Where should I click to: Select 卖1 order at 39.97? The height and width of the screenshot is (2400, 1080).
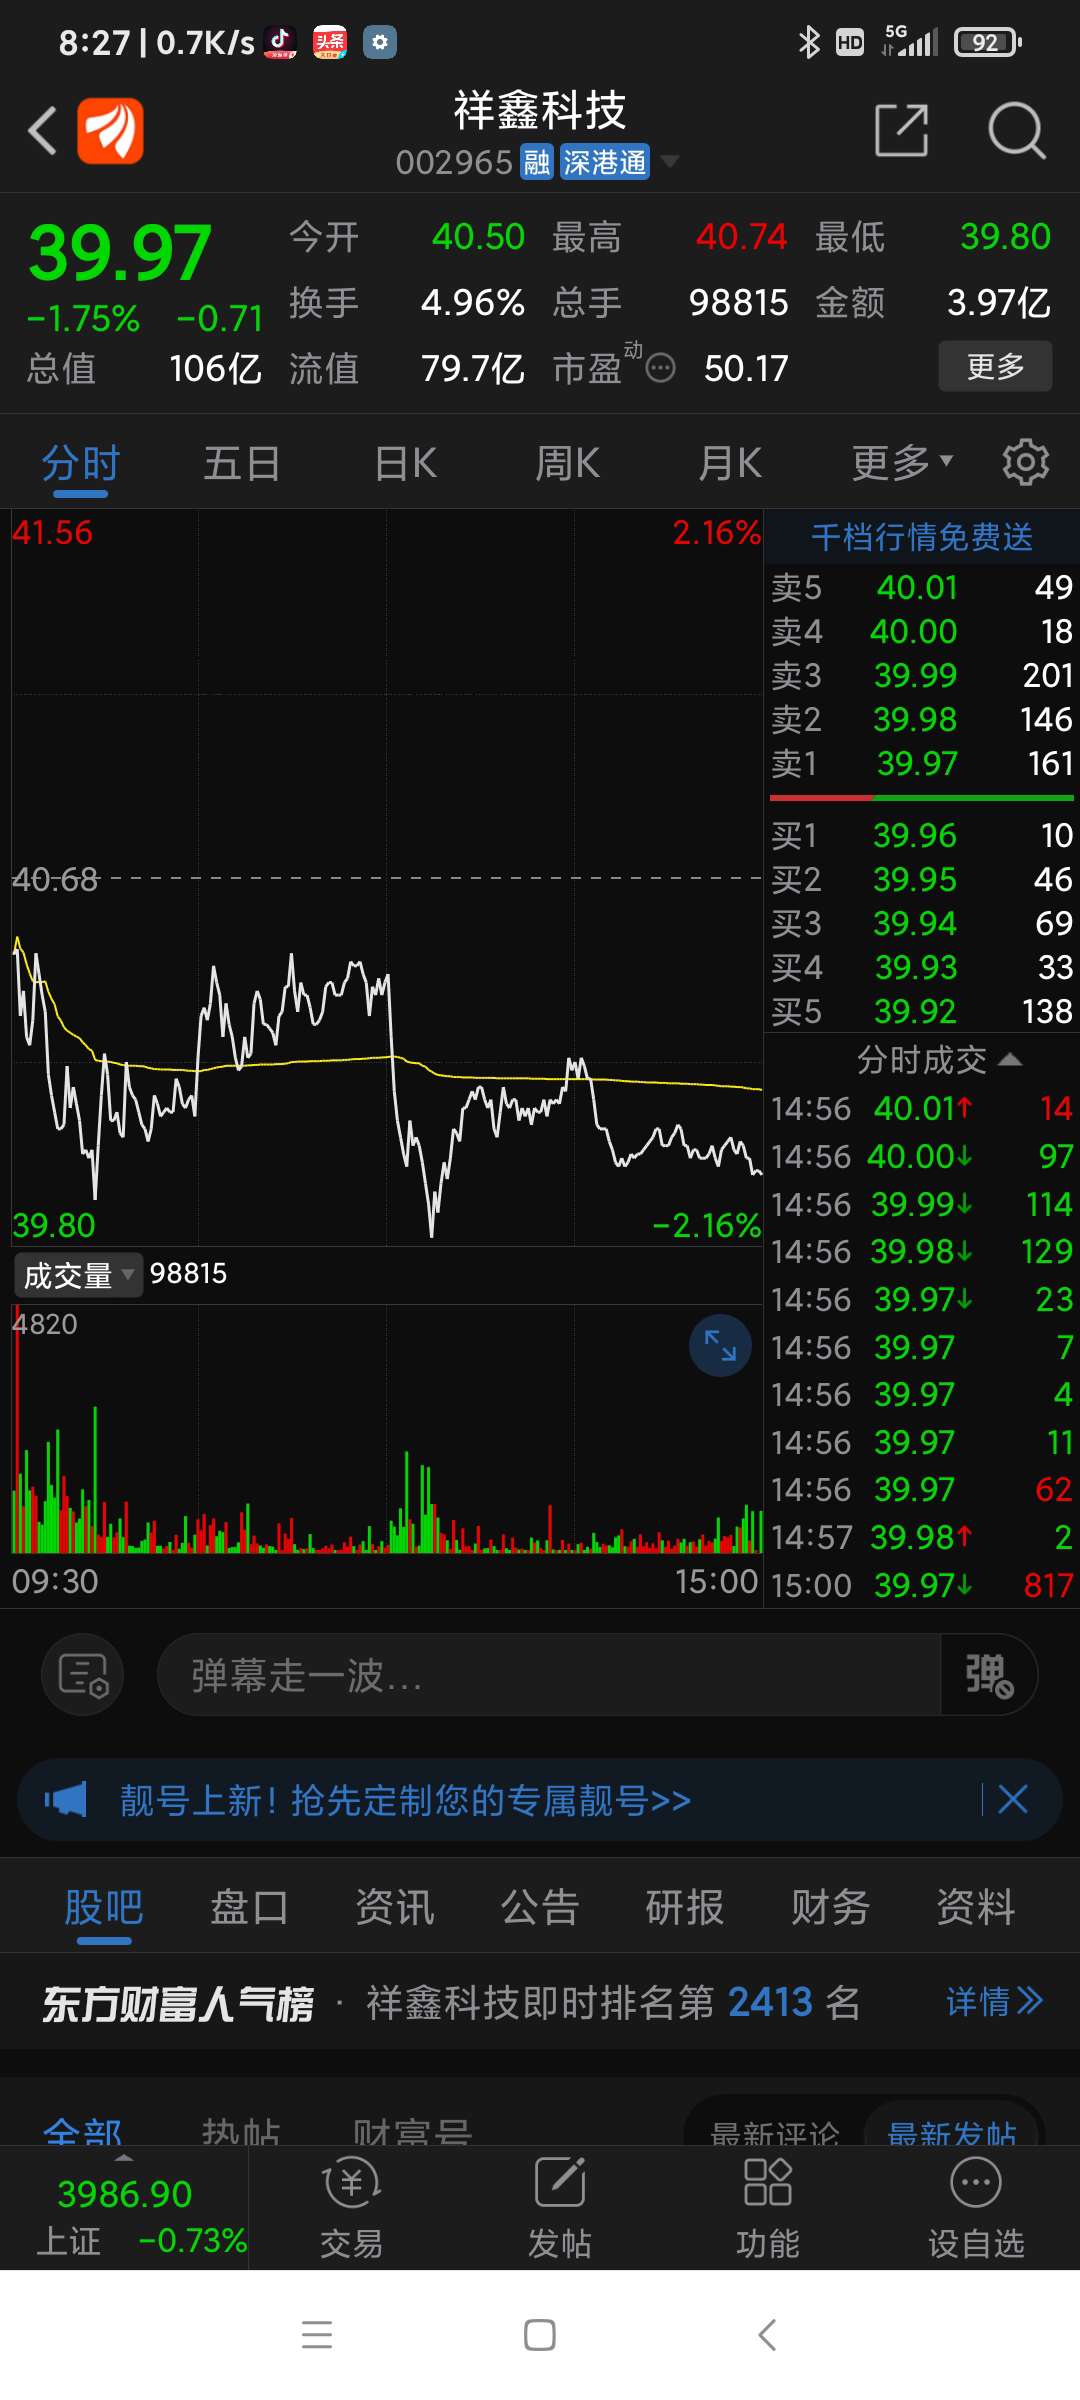pos(922,764)
